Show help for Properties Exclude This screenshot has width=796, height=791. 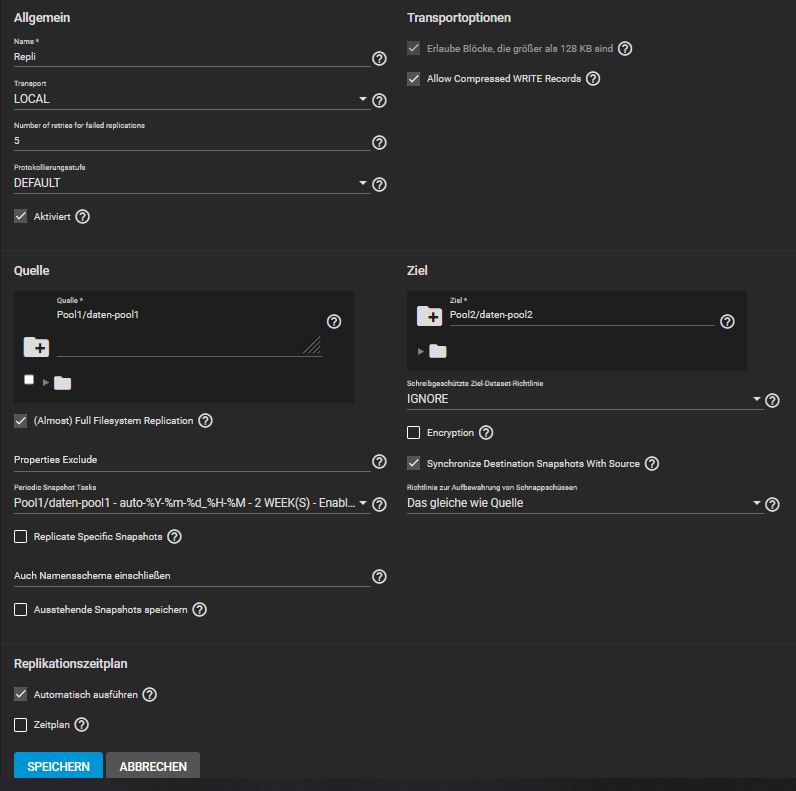pos(379,462)
